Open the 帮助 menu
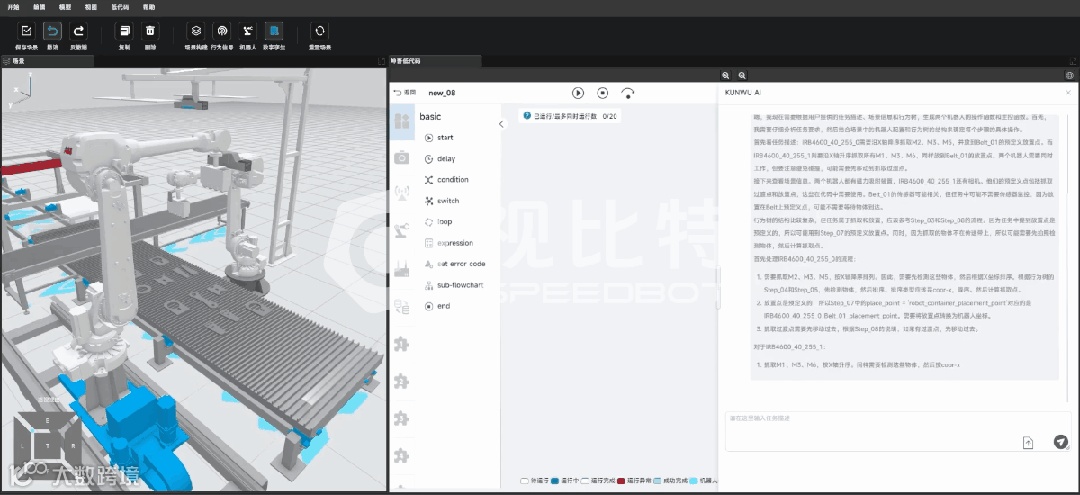This screenshot has height=495, width=1080. coord(149,6)
